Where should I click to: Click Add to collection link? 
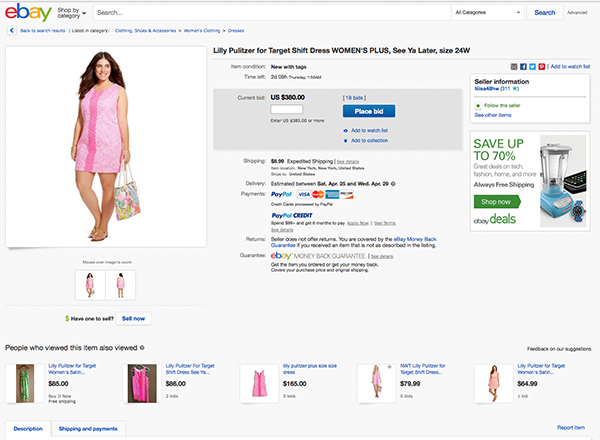(368, 139)
